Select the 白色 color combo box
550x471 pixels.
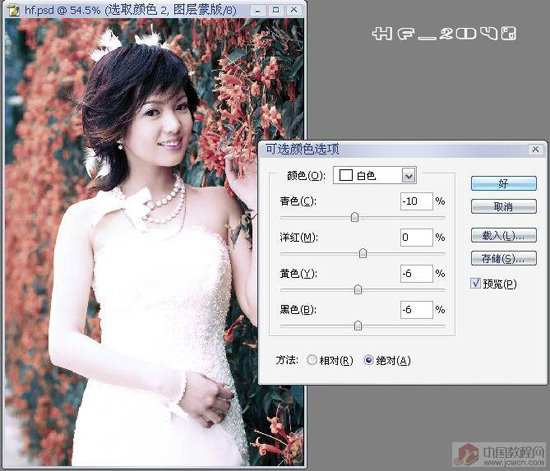(x=375, y=175)
